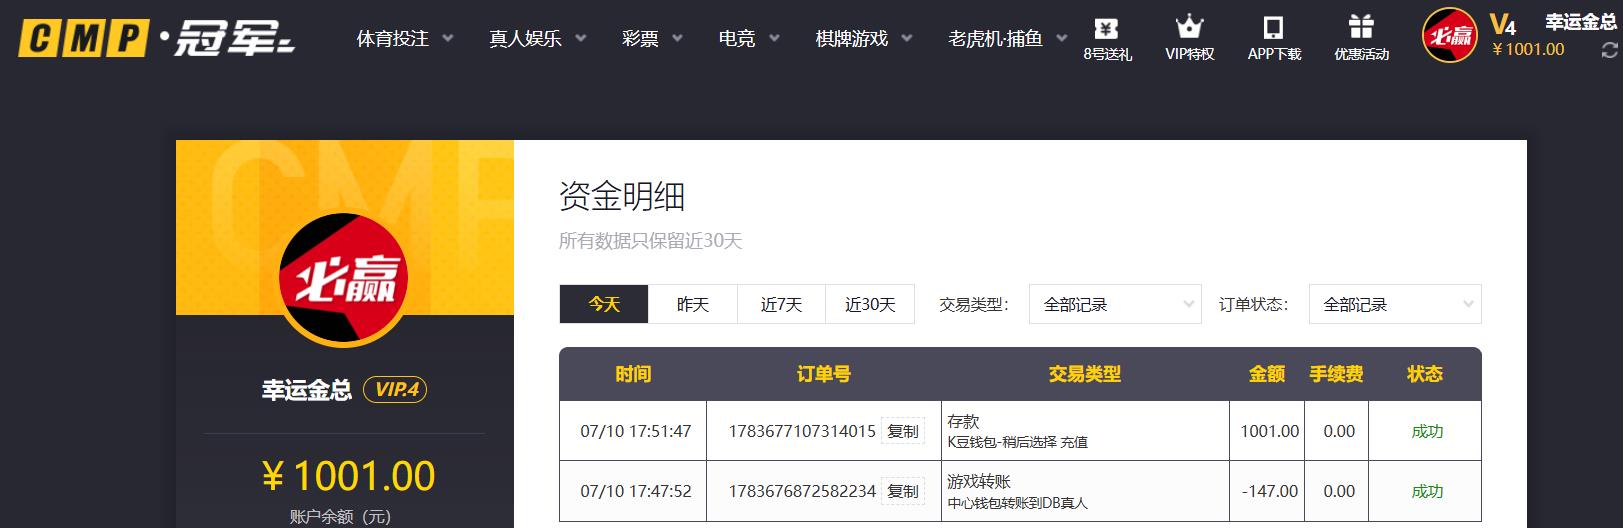This screenshot has width=1623, height=528.
Task: Open the APP下载 icon
Action: [1274, 38]
